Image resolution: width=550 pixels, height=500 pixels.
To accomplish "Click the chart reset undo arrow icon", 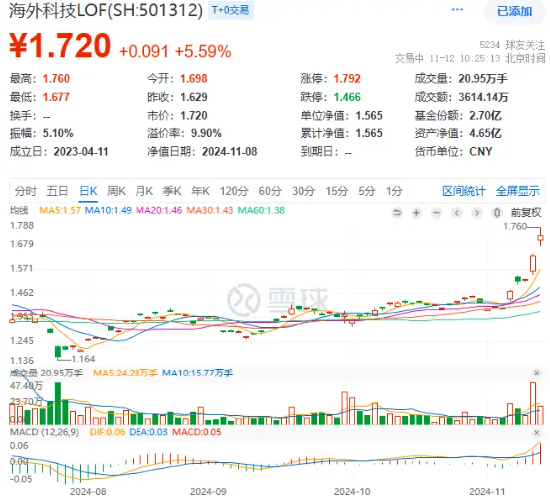I will (397, 213).
